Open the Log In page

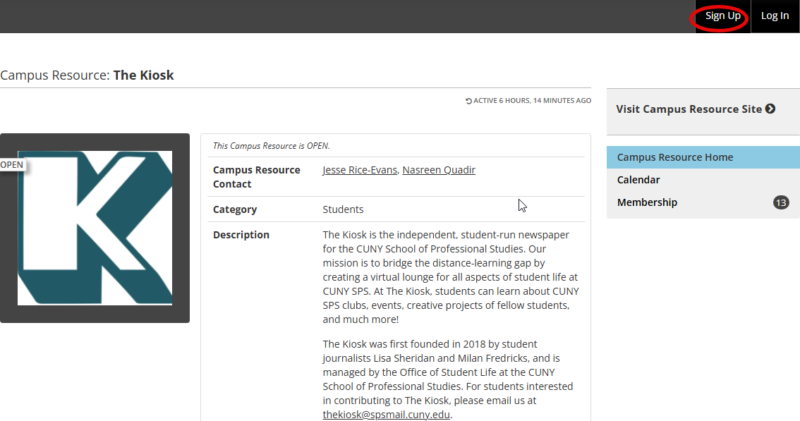774,16
